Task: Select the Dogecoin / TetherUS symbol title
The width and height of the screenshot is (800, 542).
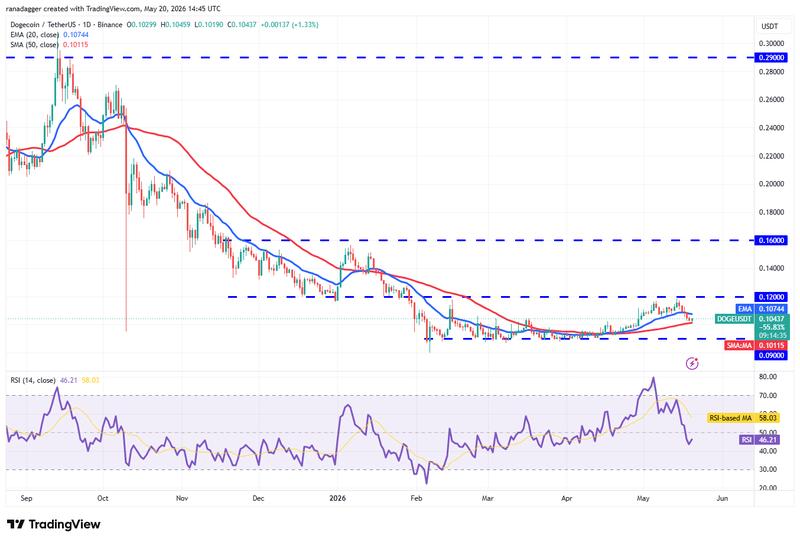Action: (66, 24)
